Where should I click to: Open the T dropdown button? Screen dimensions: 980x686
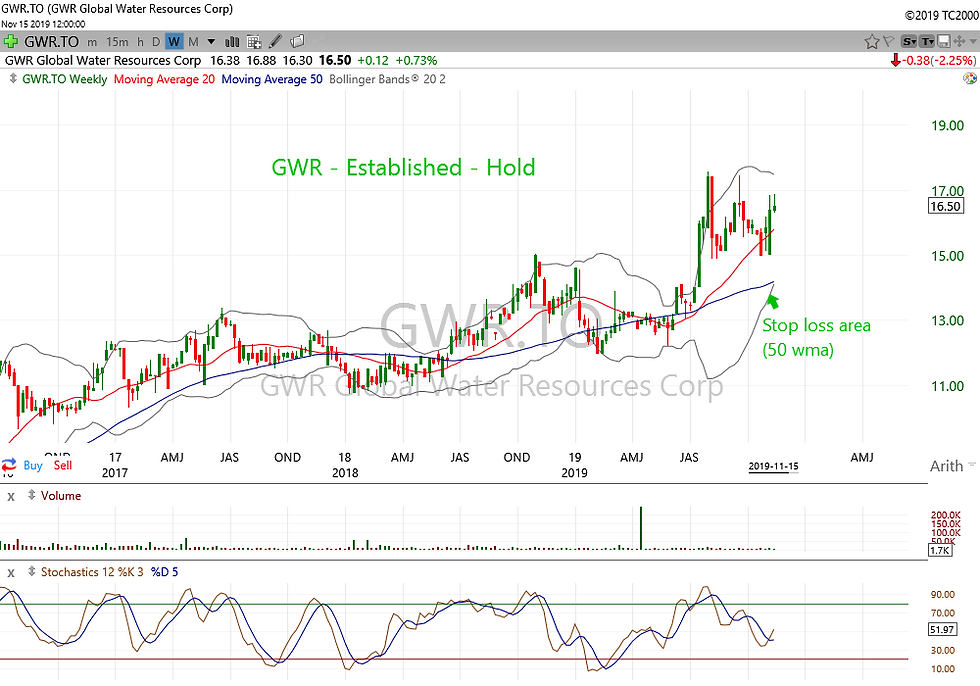pyautogui.click(x=927, y=42)
